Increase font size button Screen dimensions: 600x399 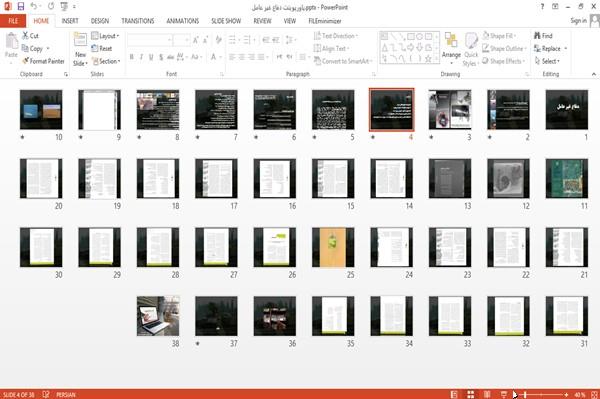click(196, 40)
